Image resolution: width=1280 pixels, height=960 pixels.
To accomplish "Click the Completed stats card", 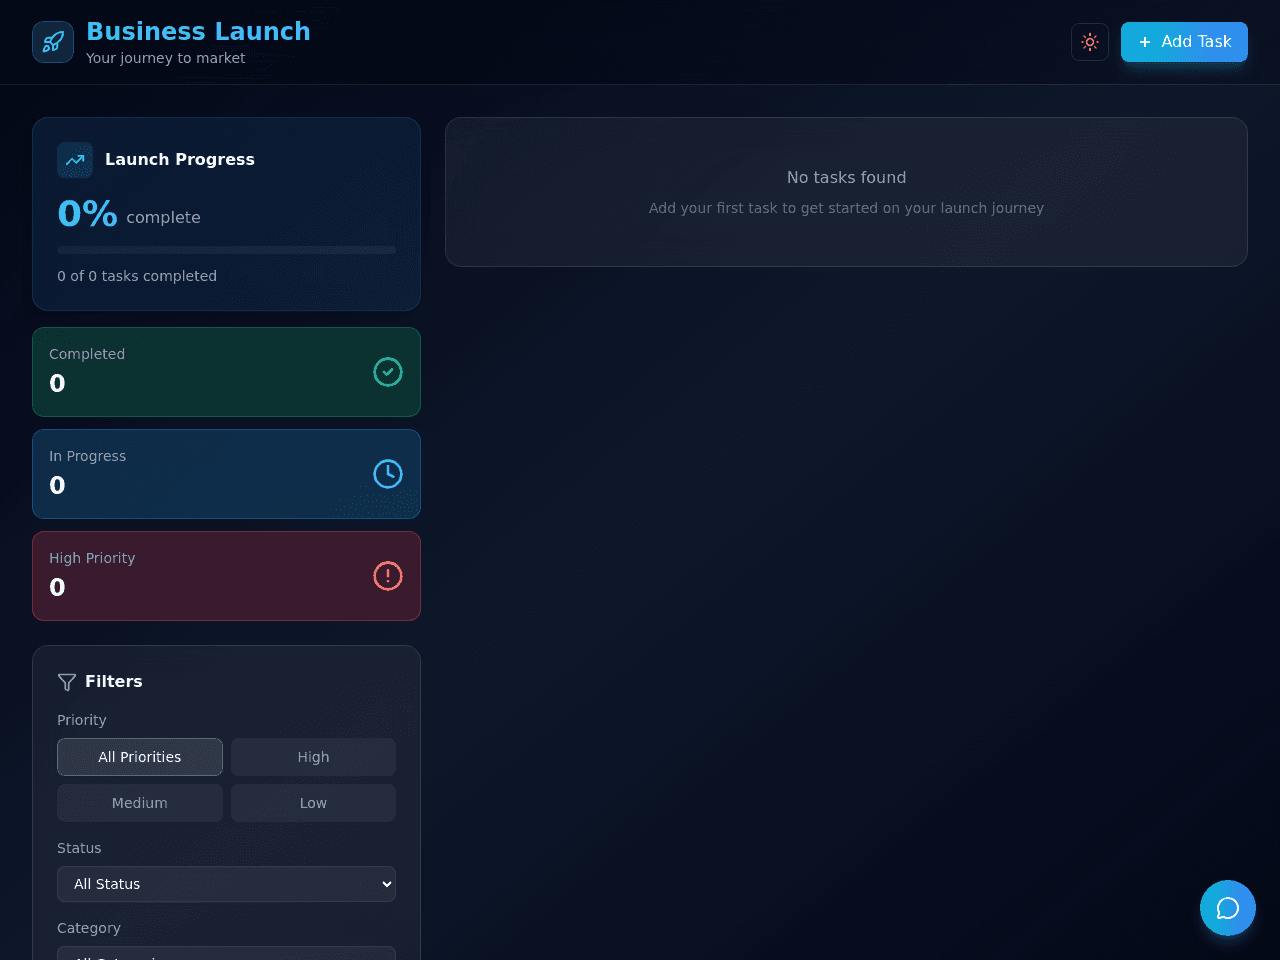I will tap(226, 372).
